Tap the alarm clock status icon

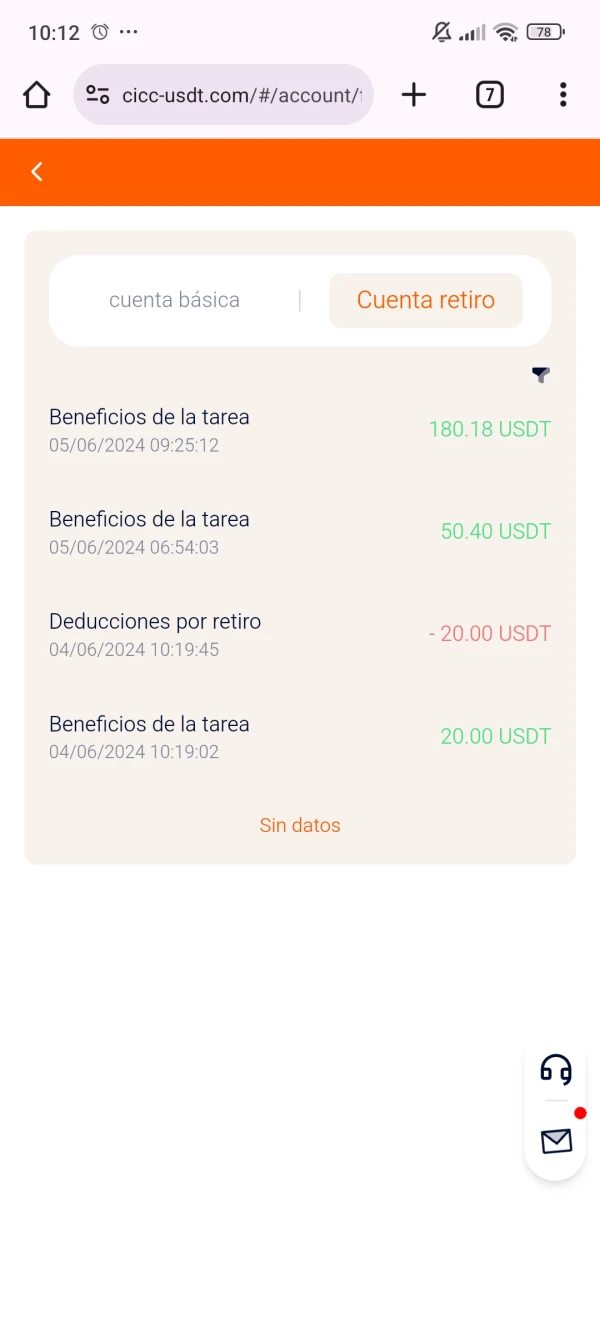point(100,32)
